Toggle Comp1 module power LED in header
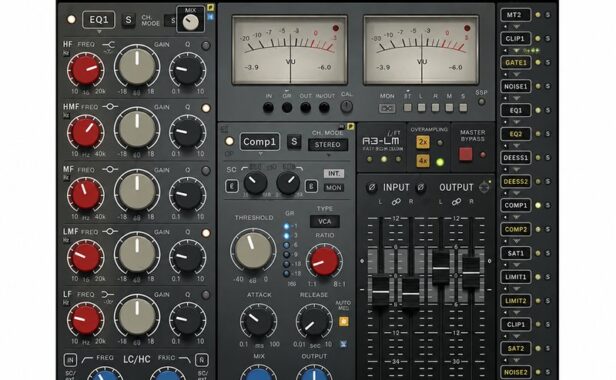The image size is (616, 380). tap(229, 141)
